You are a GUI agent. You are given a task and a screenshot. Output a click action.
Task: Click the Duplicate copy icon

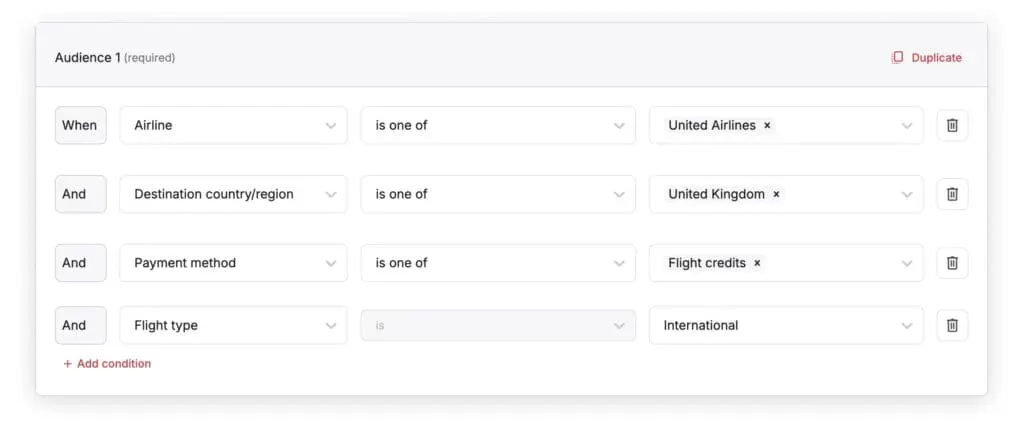[897, 58]
